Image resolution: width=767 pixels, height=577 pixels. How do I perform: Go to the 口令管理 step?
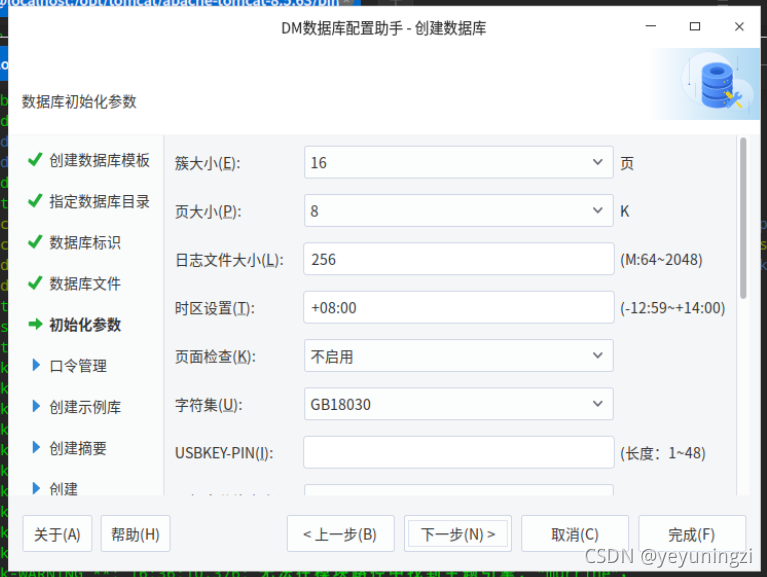click(x=78, y=366)
